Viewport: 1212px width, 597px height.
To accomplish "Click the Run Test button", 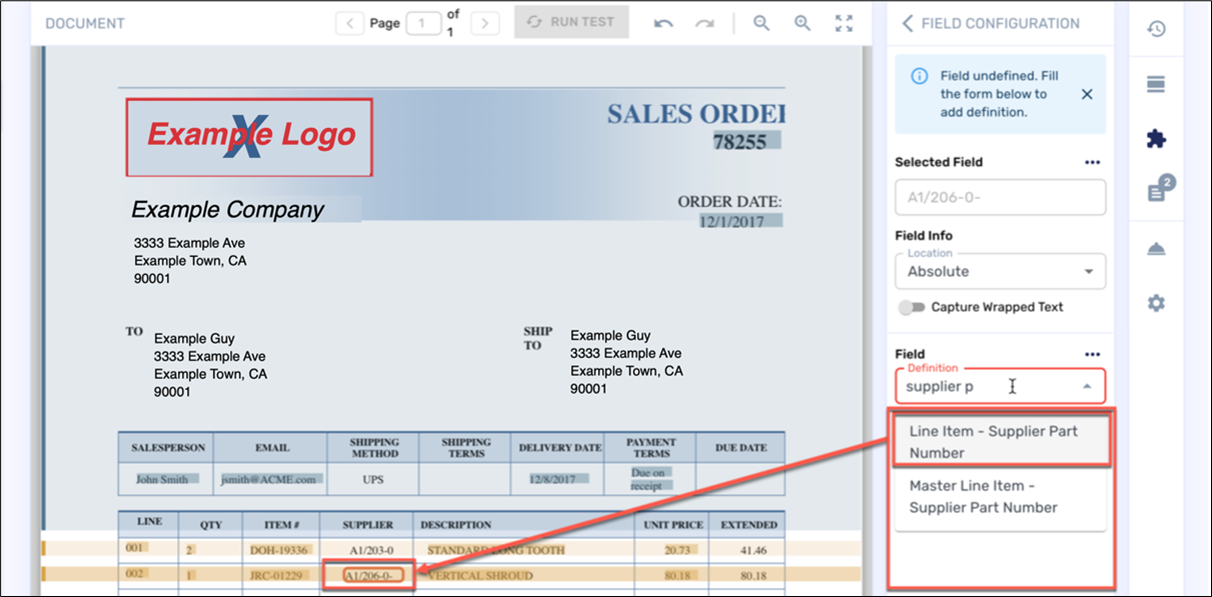I will point(572,22).
